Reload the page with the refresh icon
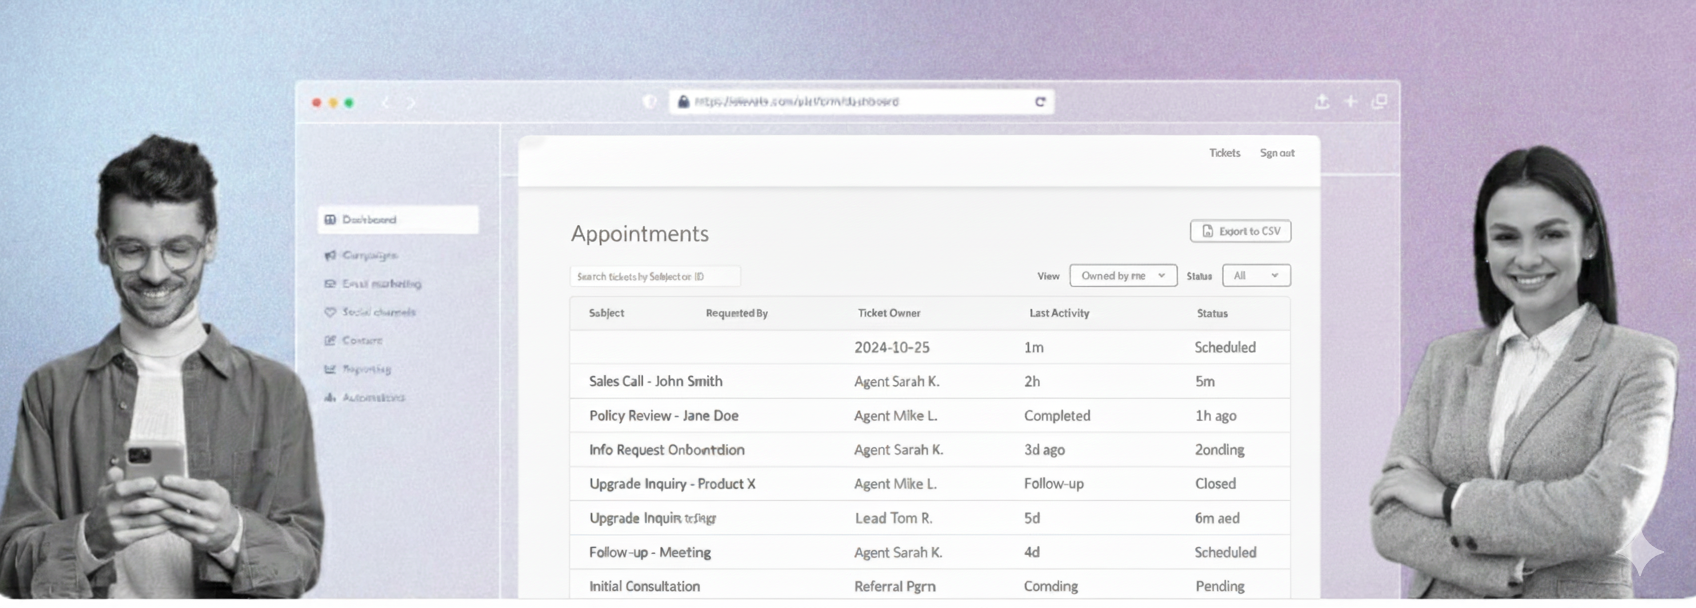1696x608 pixels. coord(1040,102)
